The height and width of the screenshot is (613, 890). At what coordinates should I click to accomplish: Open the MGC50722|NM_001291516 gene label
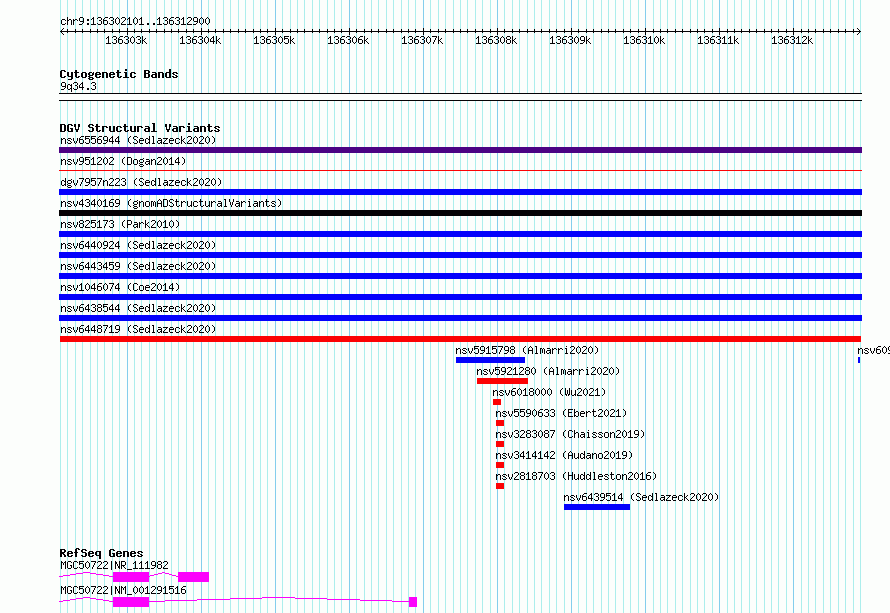(123, 590)
